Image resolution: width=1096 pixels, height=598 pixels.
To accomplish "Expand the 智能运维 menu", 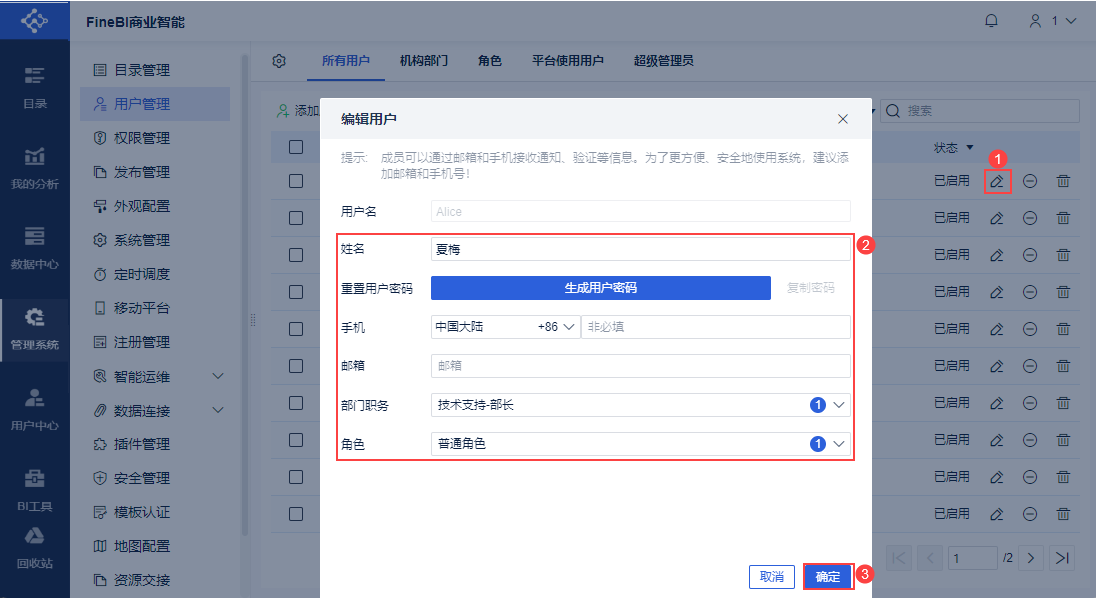I will tap(218, 377).
